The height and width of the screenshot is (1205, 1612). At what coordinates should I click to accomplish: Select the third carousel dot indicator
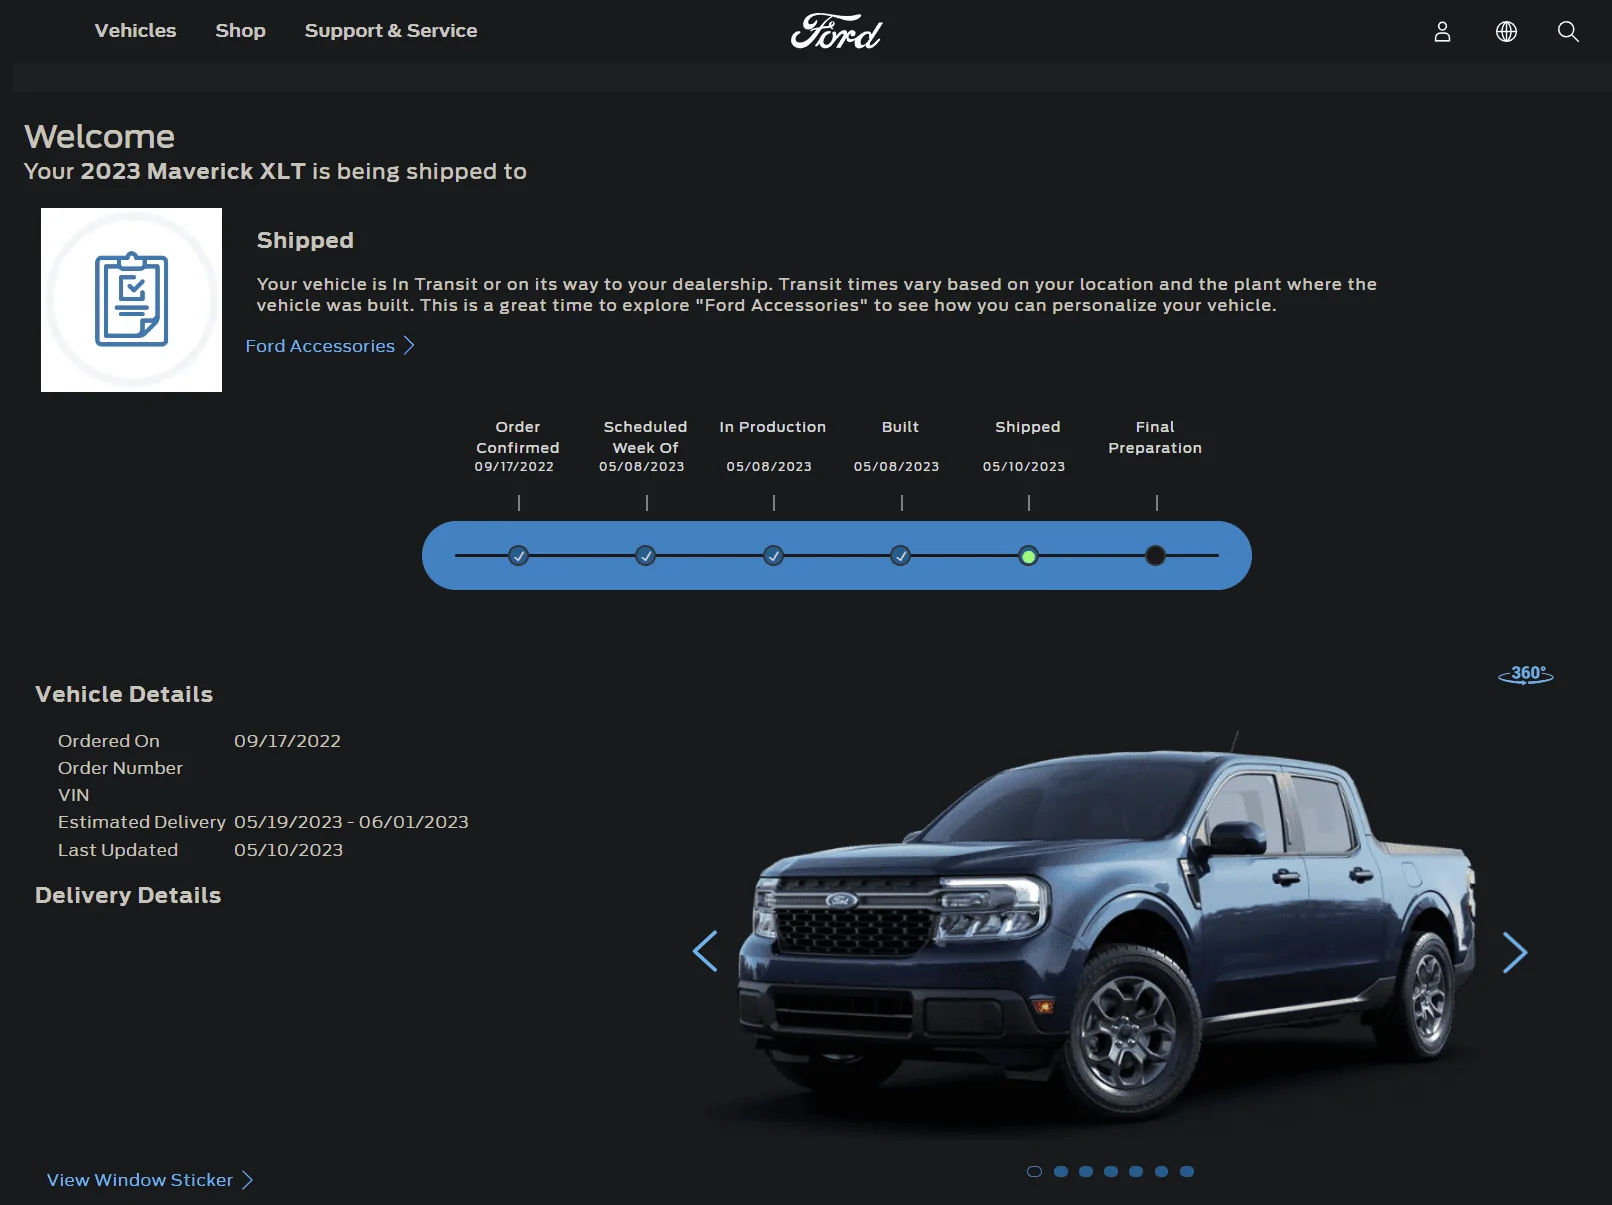tap(1086, 1172)
